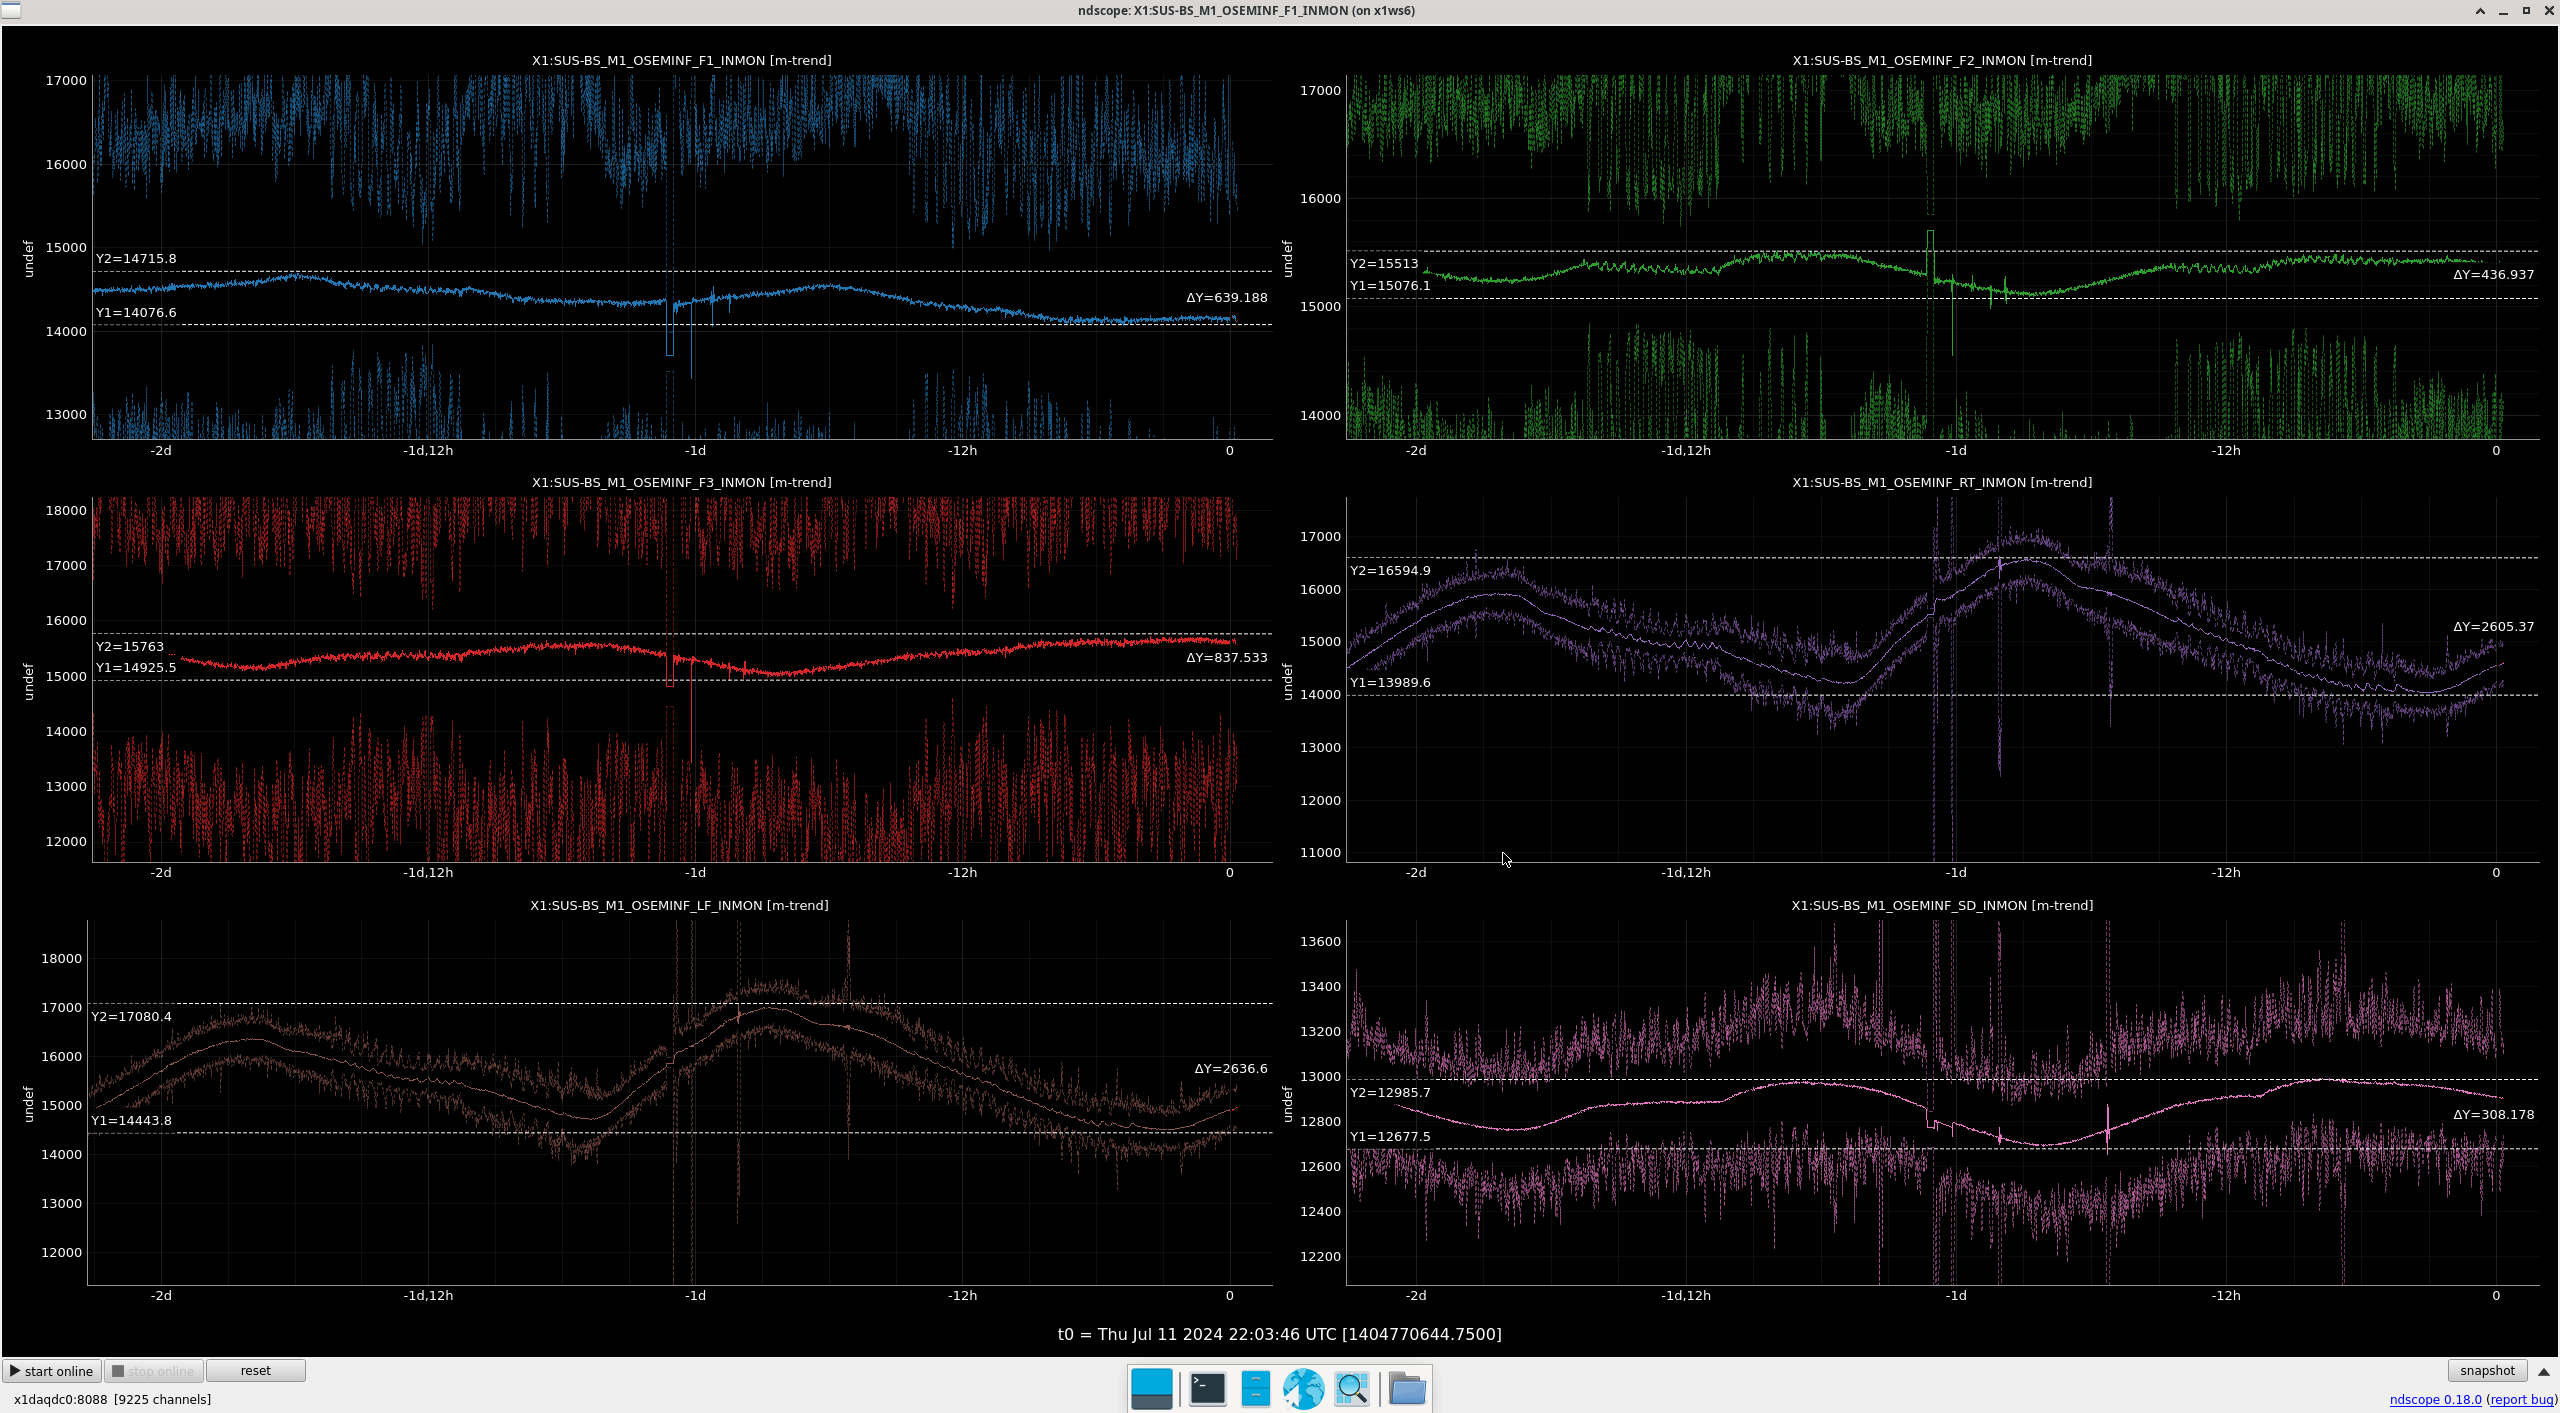This screenshot has height=1413, width=2560.
Task: Click the ΔY=436.937 readout
Action: pos(2493,274)
